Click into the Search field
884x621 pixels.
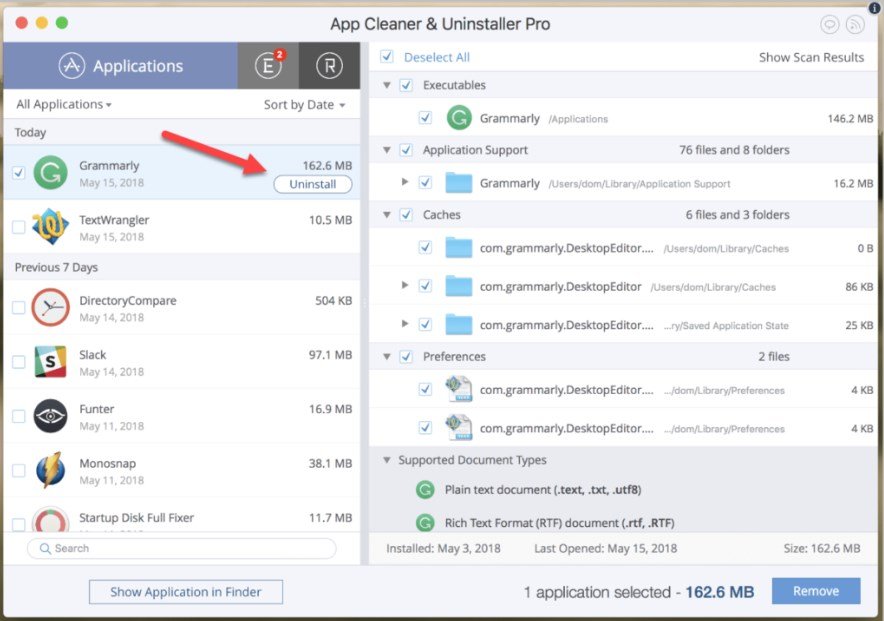click(x=182, y=548)
